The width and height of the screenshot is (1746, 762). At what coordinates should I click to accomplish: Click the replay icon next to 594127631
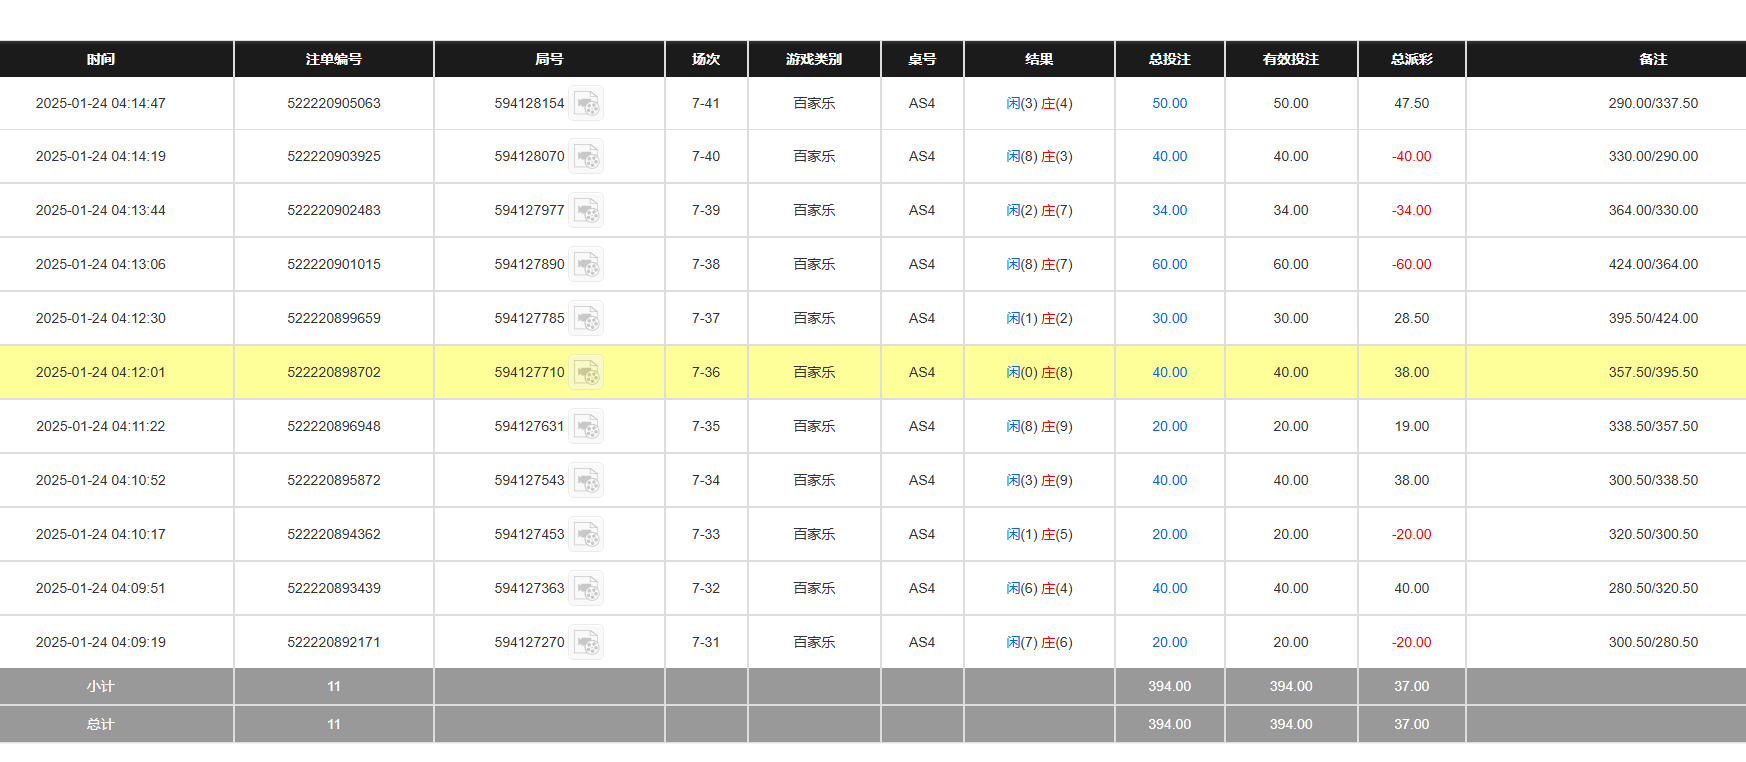586,427
